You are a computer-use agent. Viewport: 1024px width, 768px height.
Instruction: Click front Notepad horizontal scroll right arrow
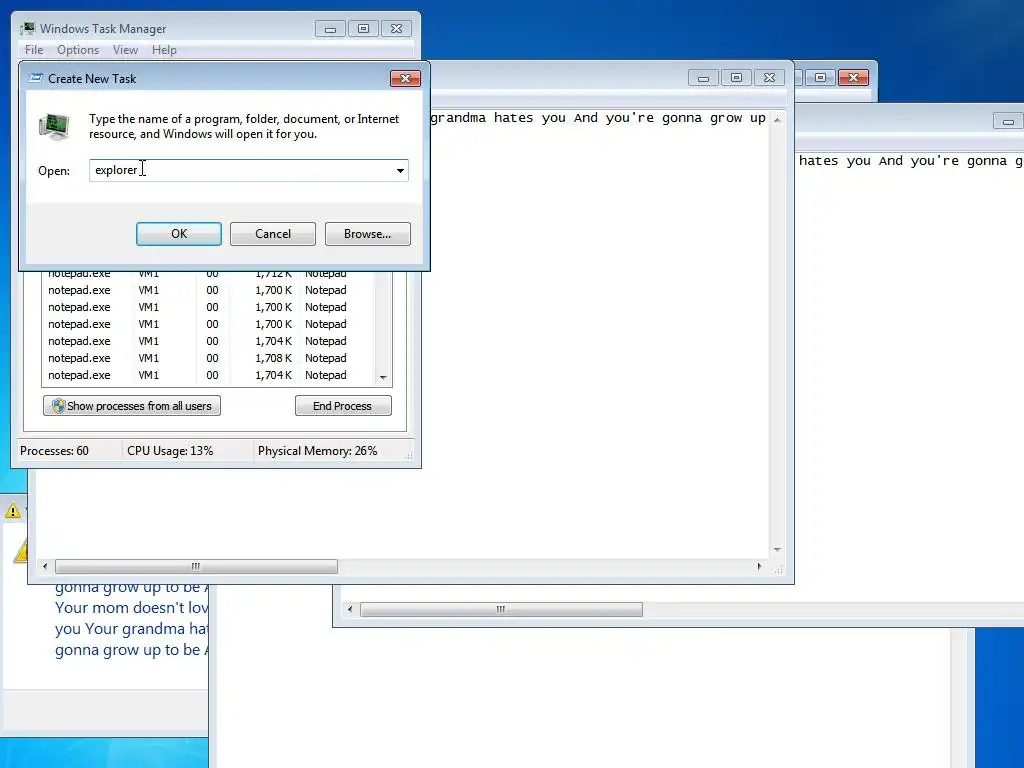(759, 566)
